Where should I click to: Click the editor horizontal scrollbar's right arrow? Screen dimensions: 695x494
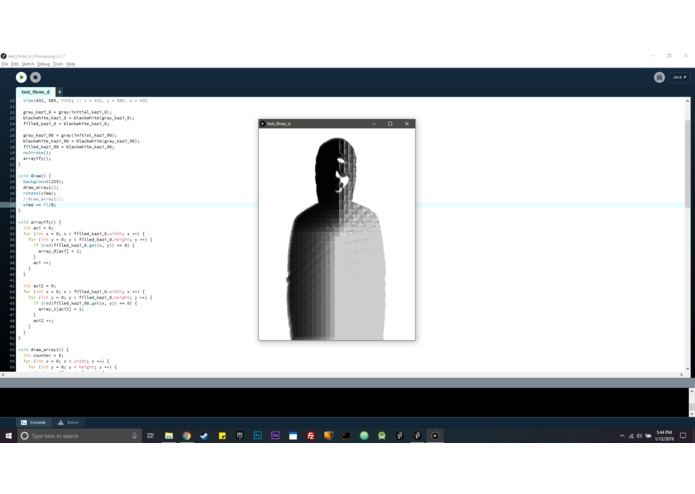pyautogui.click(x=682, y=375)
